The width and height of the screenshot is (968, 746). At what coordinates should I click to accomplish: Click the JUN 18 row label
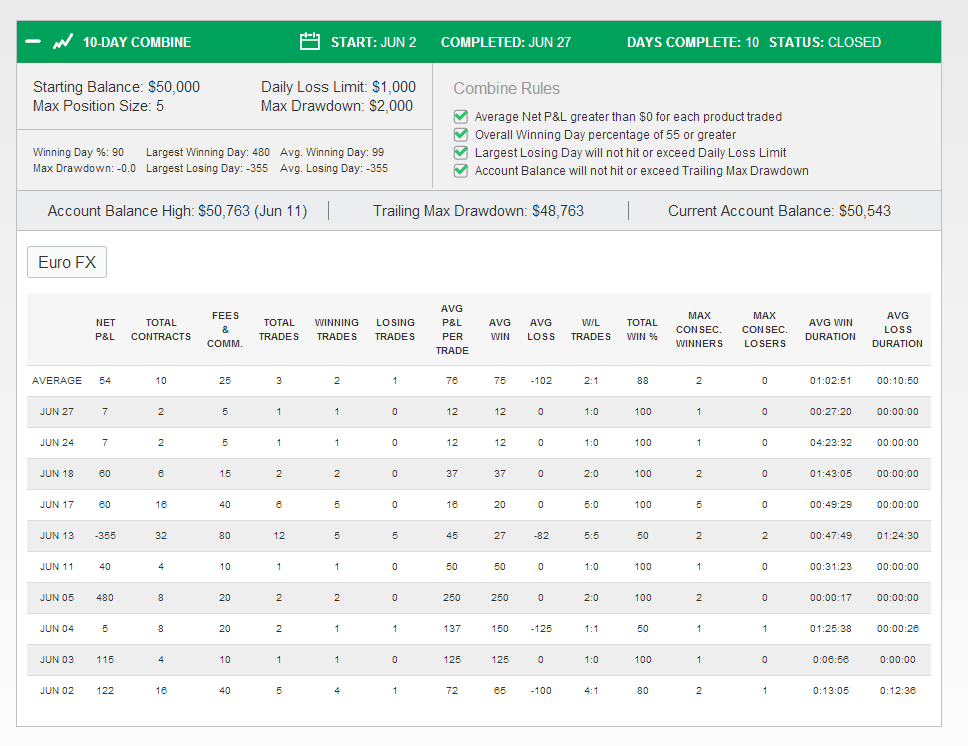(x=57, y=473)
